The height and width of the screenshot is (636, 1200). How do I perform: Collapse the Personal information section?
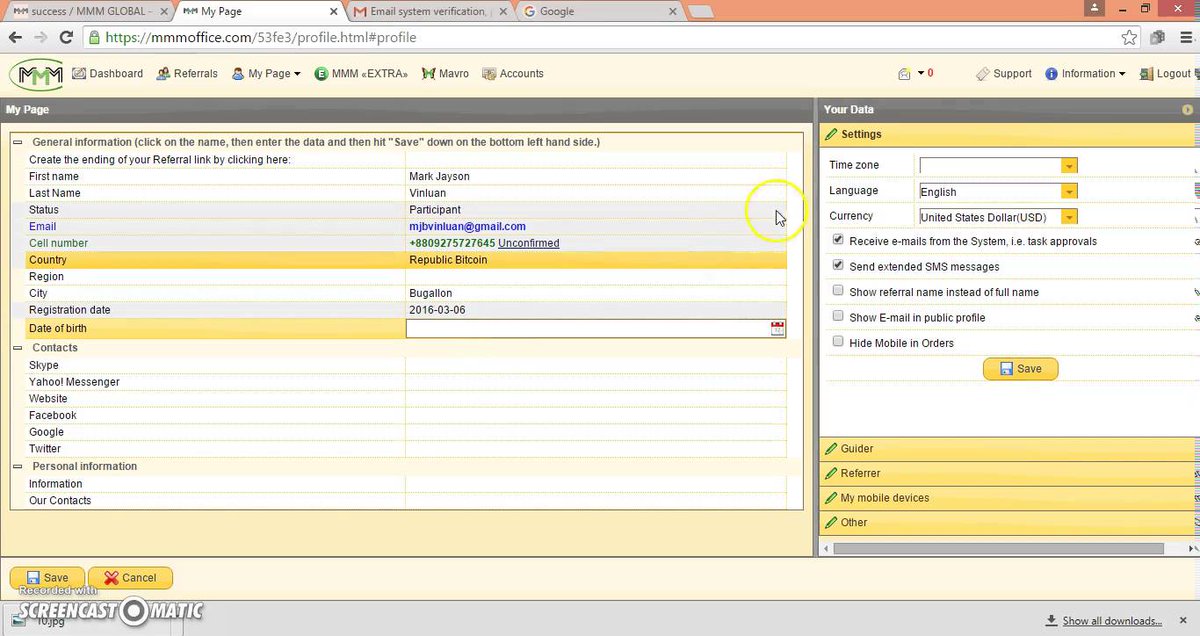tap(18, 467)
